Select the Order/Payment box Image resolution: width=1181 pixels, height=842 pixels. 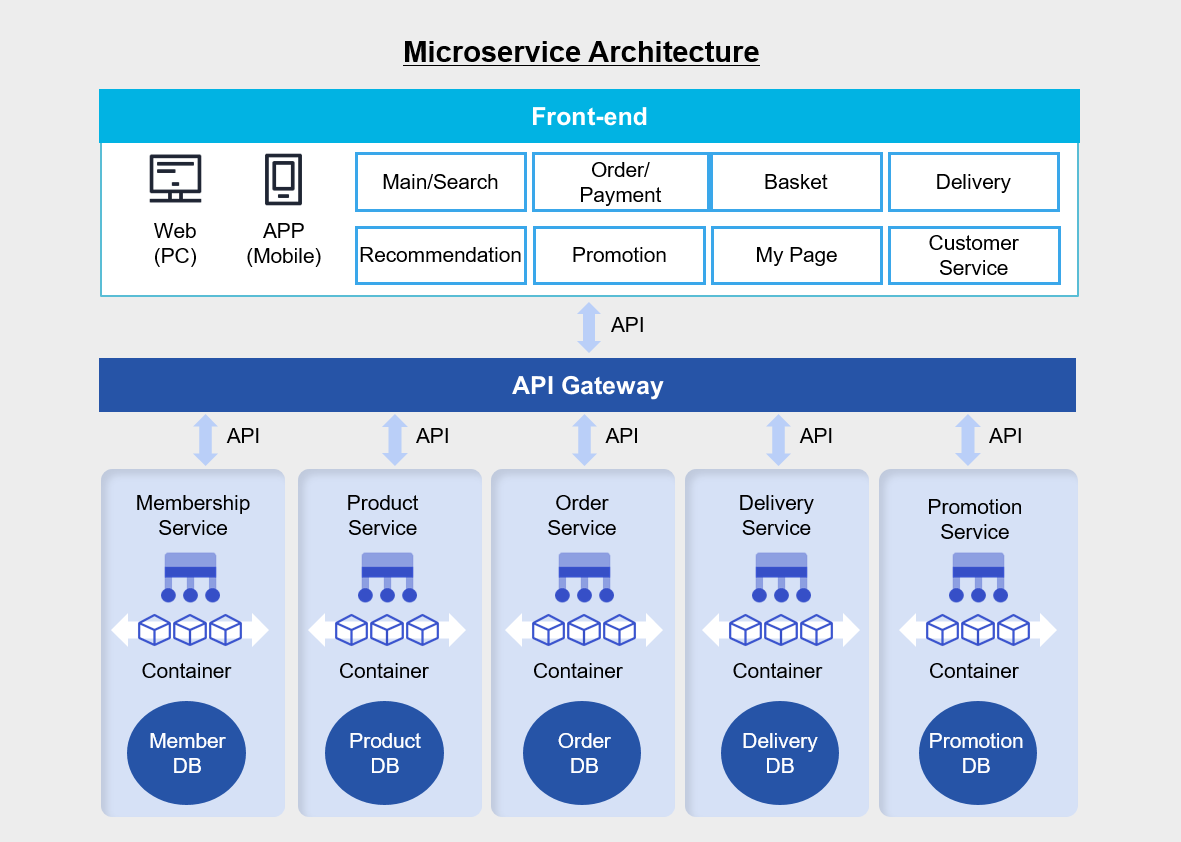(620, 182)
